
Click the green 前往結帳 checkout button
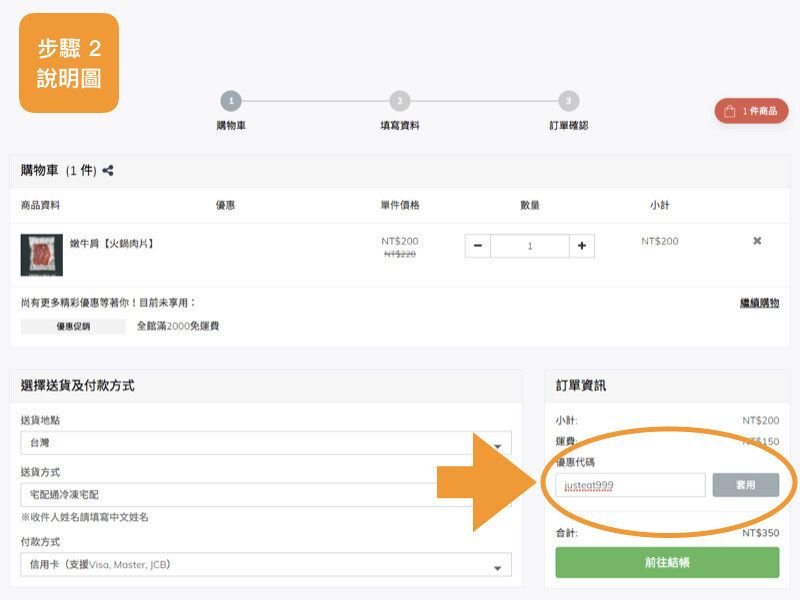click(668, 562)
